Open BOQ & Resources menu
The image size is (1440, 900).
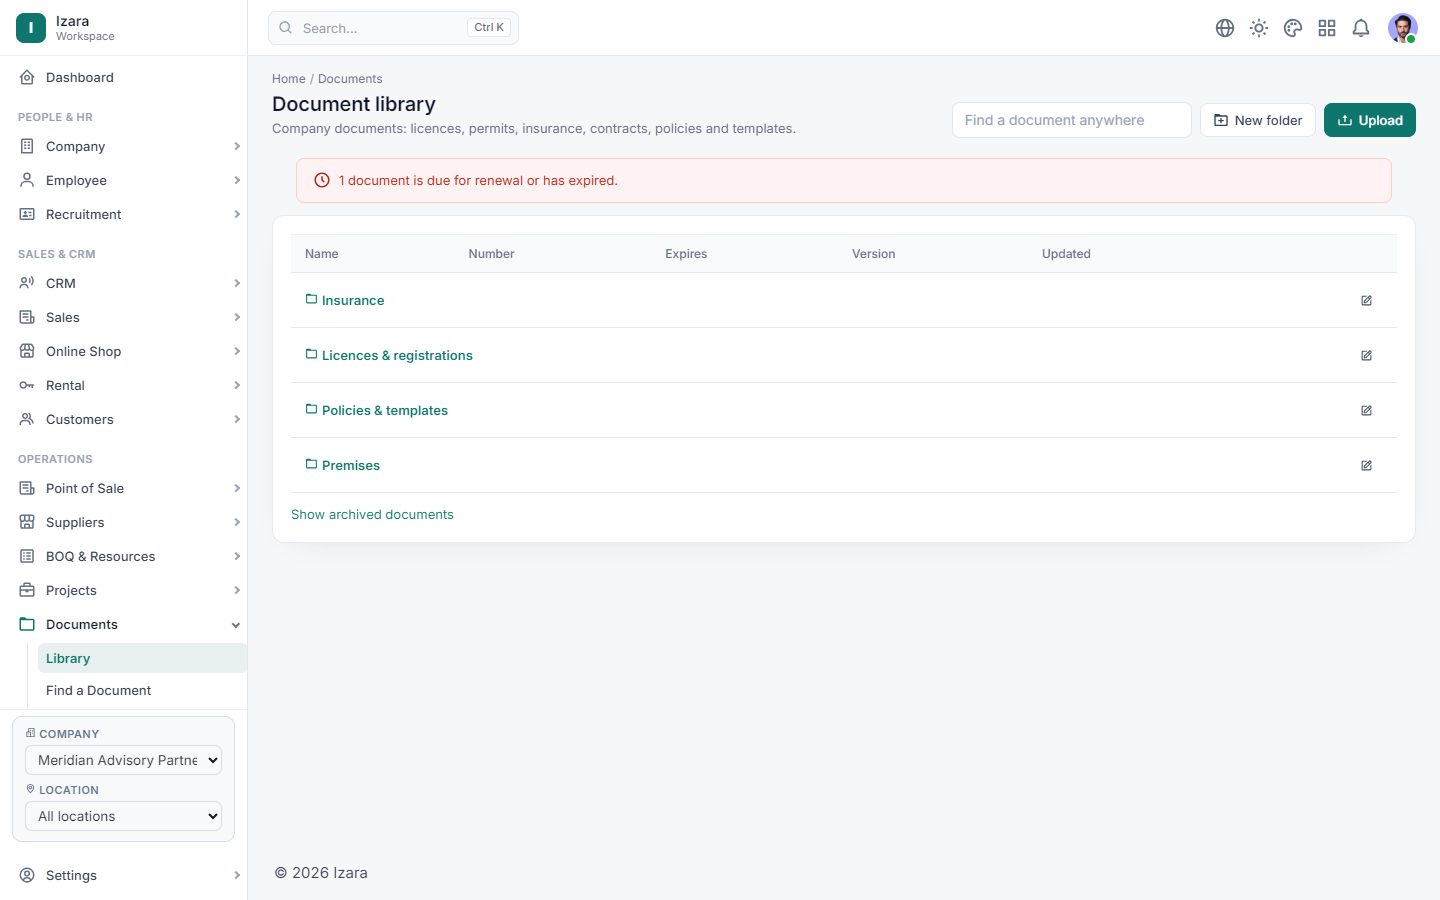pos(130,556)
